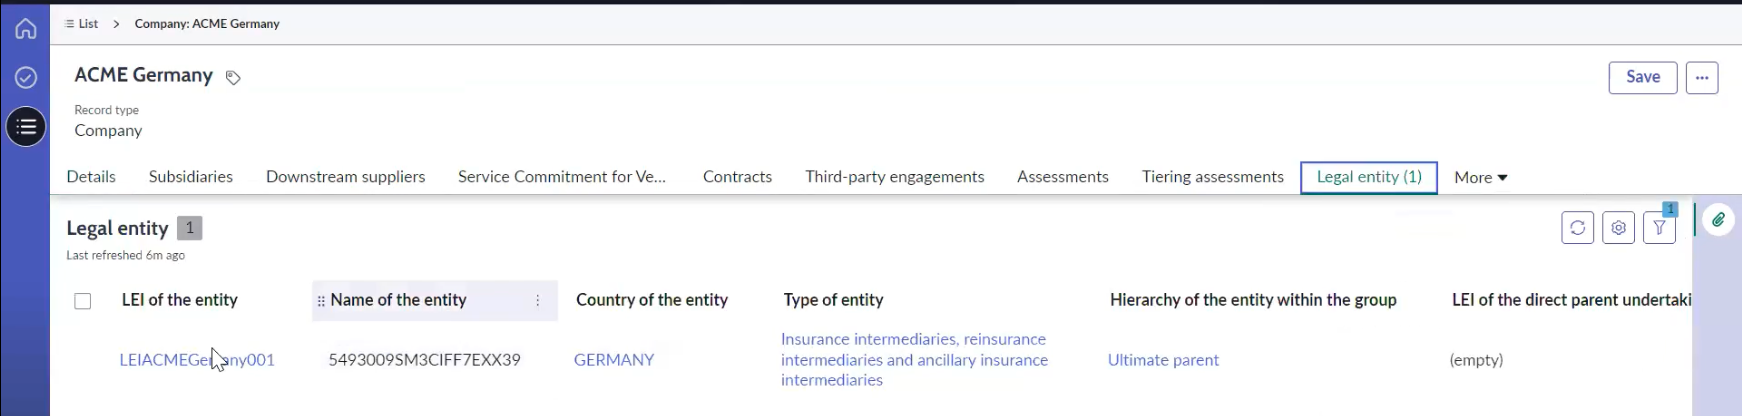Refresh the Legal entity list
Screen dimensions: 1742x416
pos(1577,228)
